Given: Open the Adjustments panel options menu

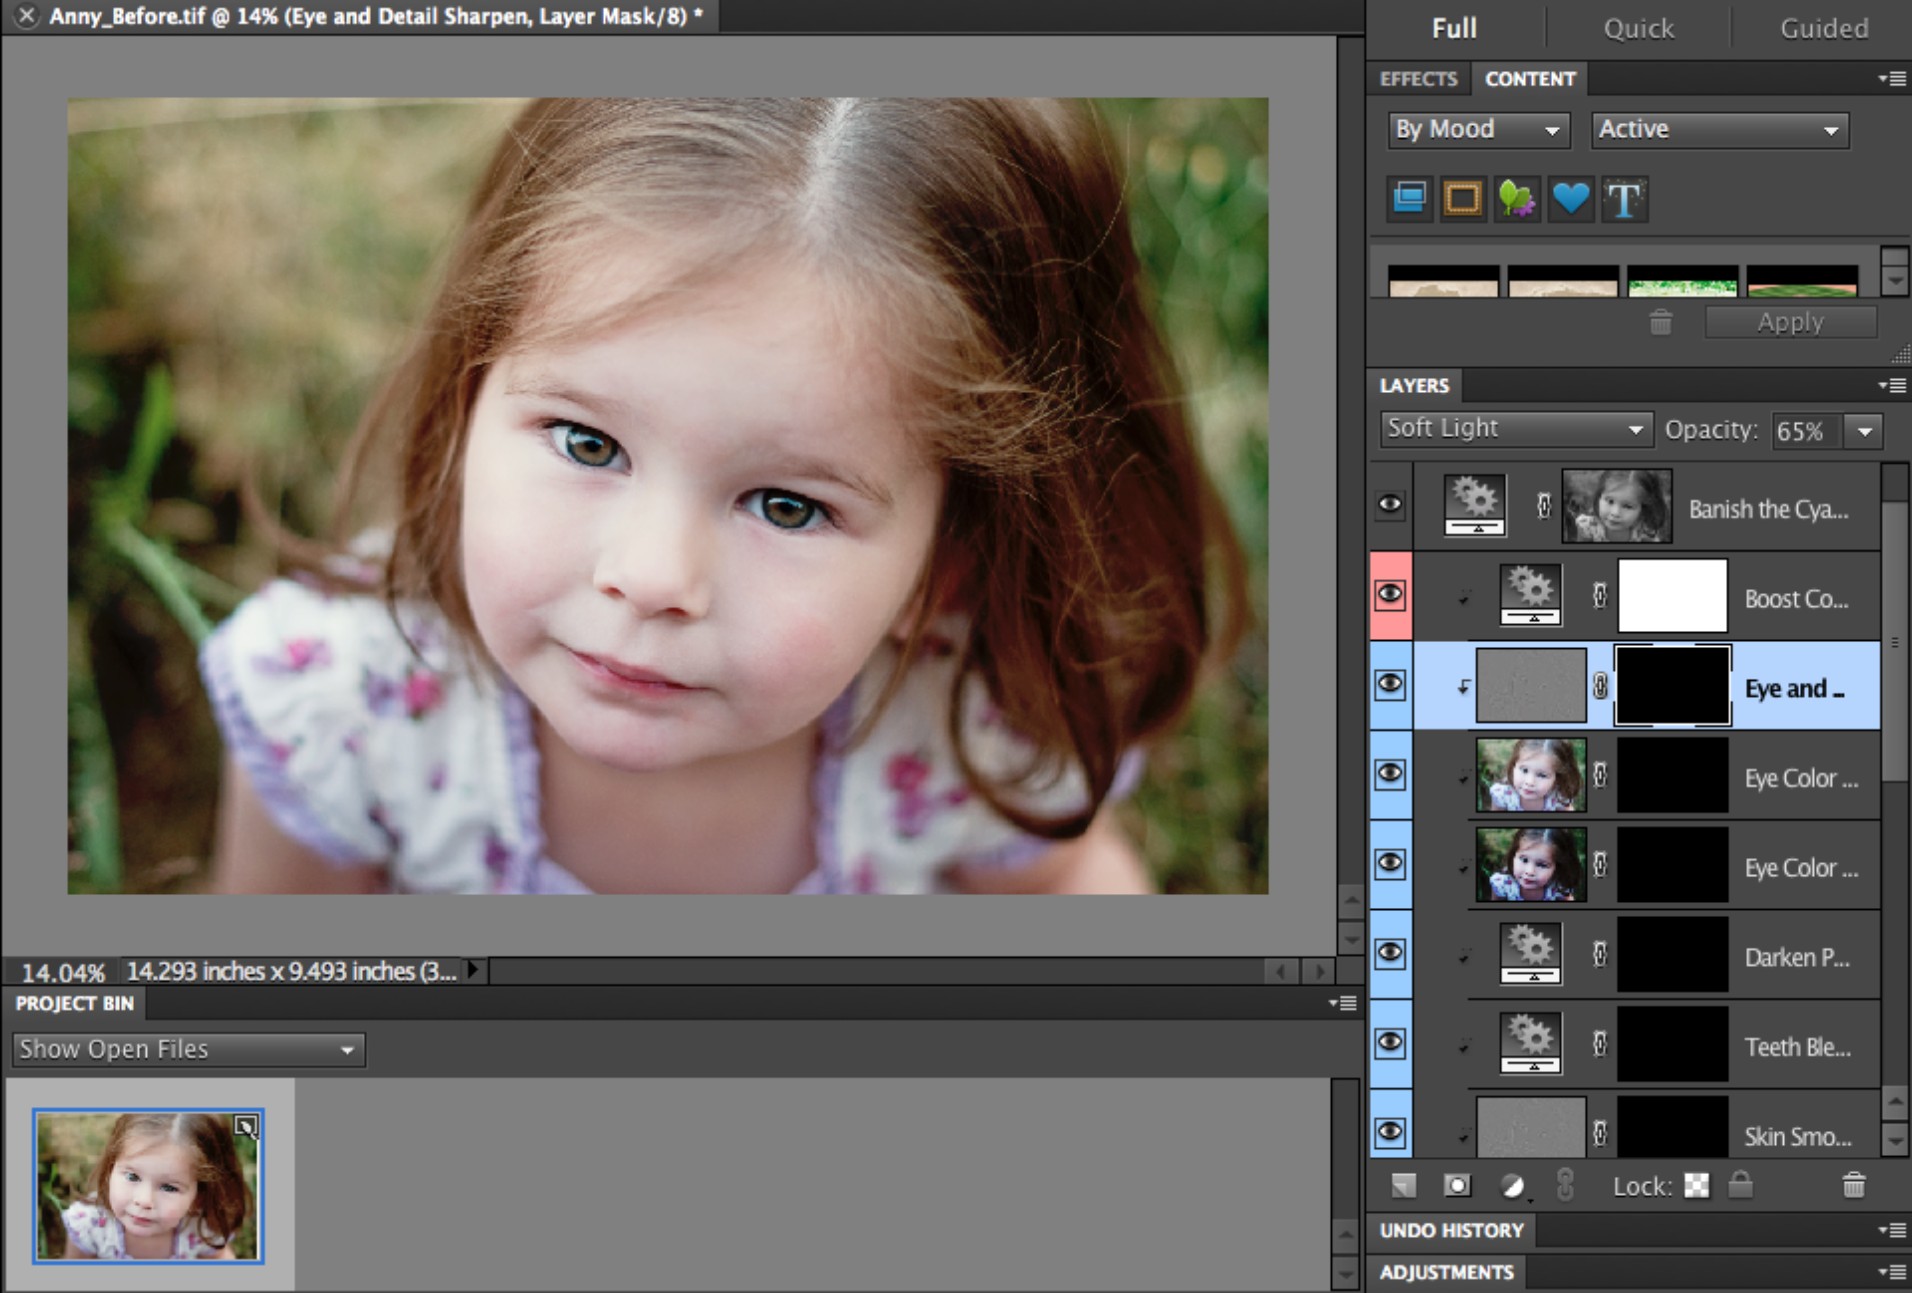Looking at the screenshot, I should point(1891,1272).
